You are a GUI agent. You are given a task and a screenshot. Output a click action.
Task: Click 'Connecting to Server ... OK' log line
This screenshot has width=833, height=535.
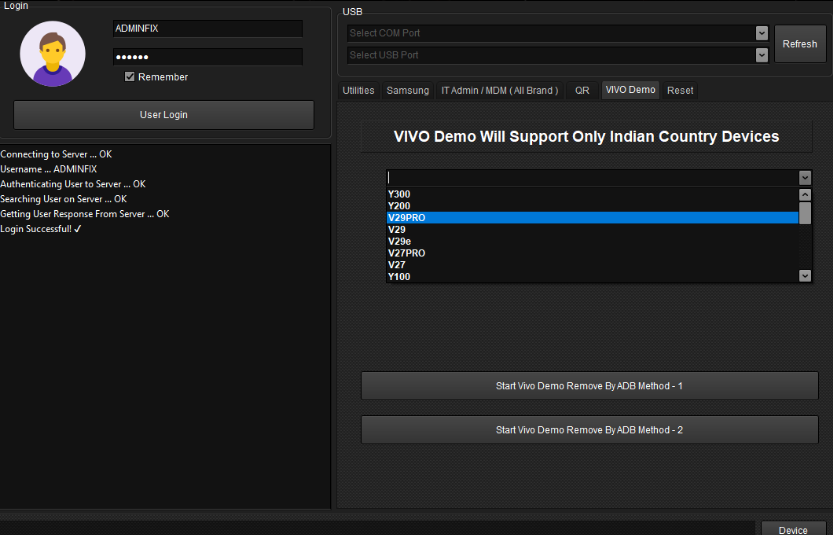click(x=56, y=154)
